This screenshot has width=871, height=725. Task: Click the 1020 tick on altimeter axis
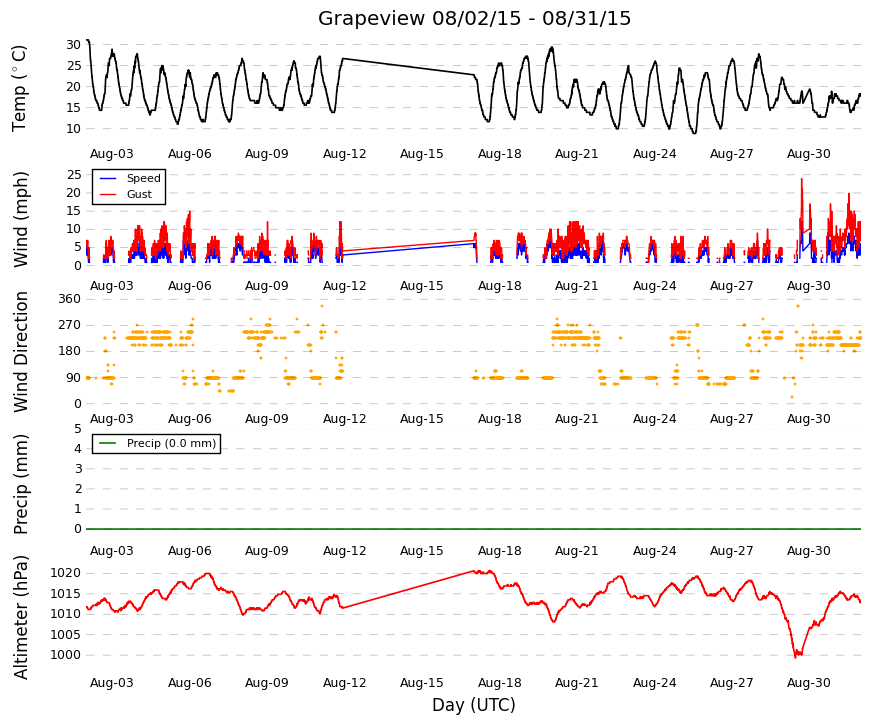click(66, 573)
